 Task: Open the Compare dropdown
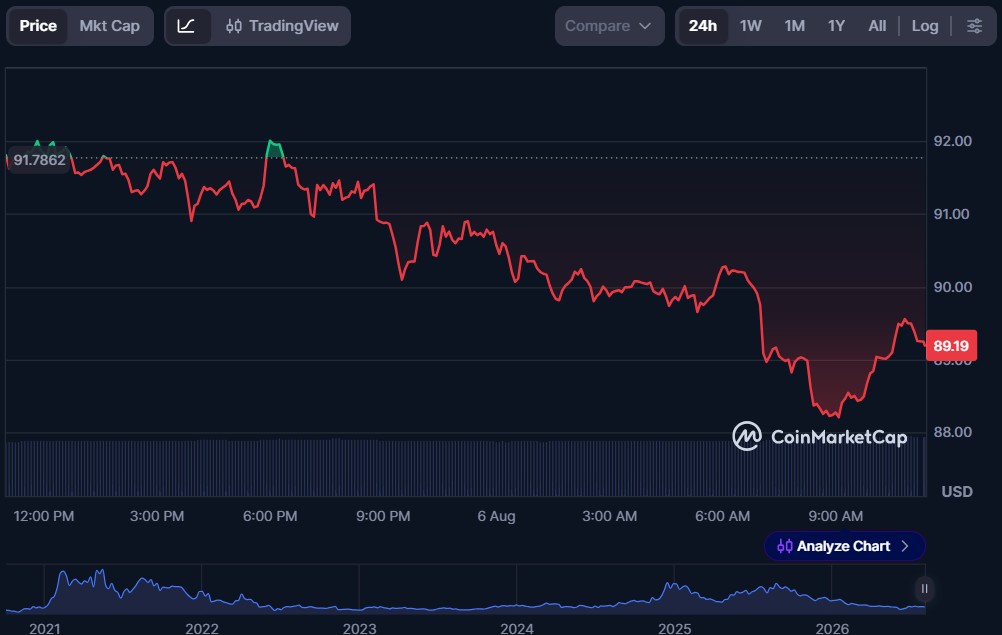tap(608, 26)
